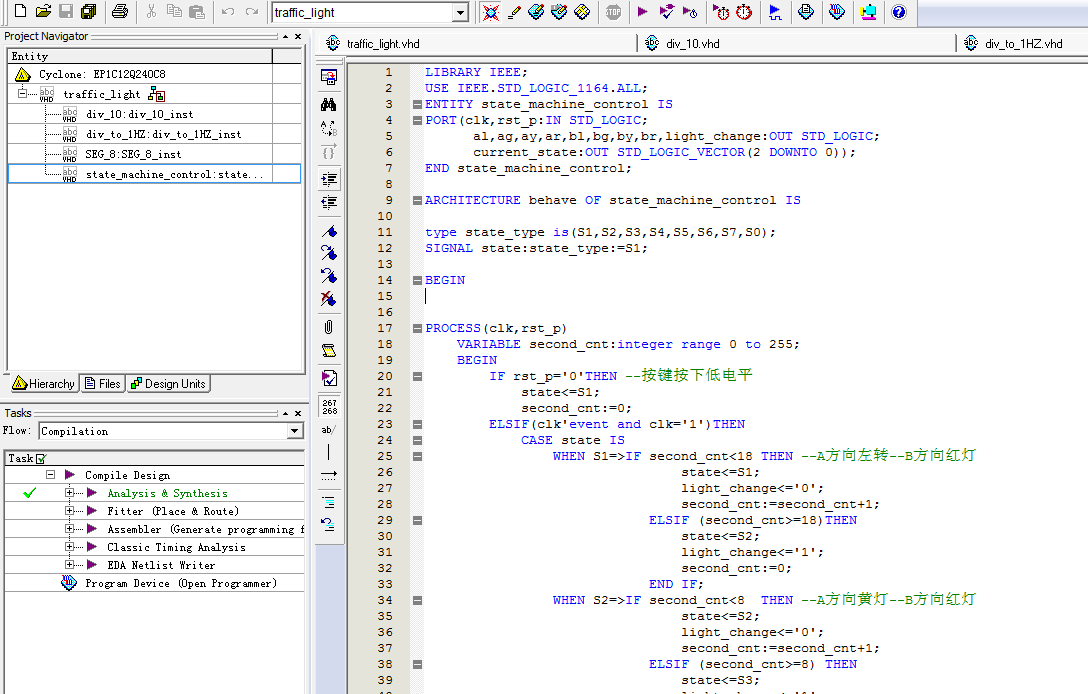Switch to the Files tab
The height and width of the screenshot is (694, 1088).
(x=103, y=384)
